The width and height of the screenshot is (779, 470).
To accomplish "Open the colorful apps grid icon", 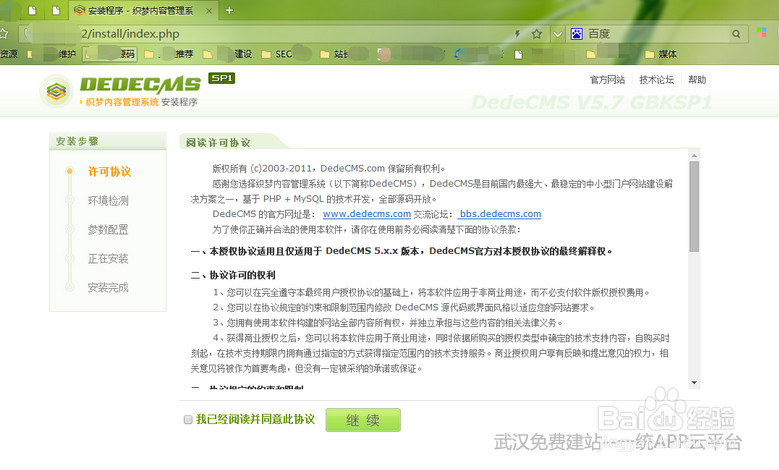I will click(x=762, y=33).
